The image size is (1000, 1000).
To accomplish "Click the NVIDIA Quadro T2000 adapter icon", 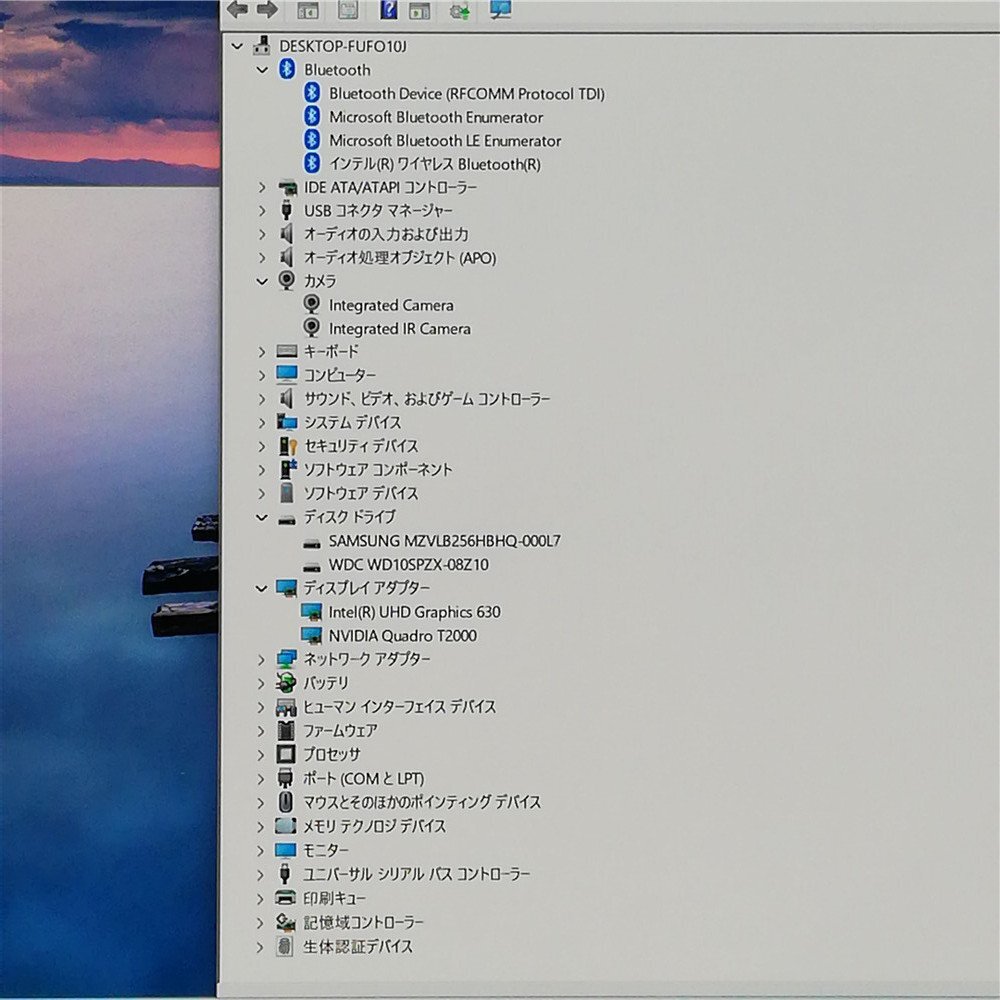I will (311, 635).
